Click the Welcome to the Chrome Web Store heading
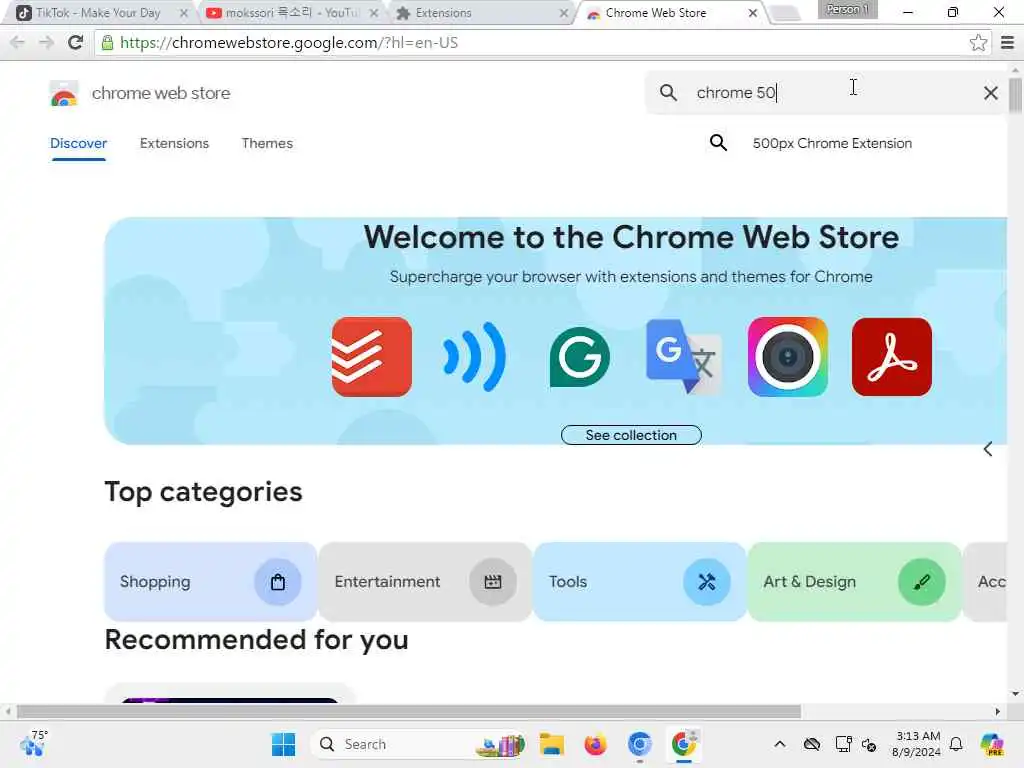 pos(631,237)
